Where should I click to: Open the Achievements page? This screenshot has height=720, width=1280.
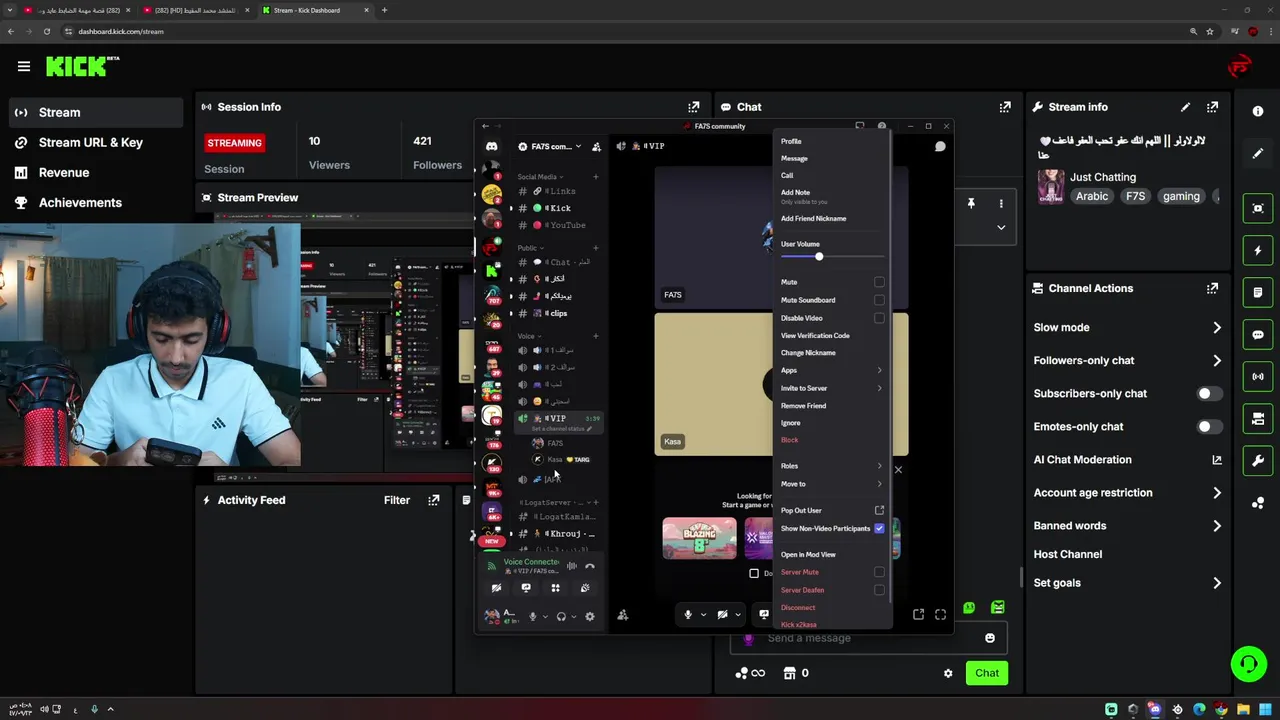tap(80, 202)
